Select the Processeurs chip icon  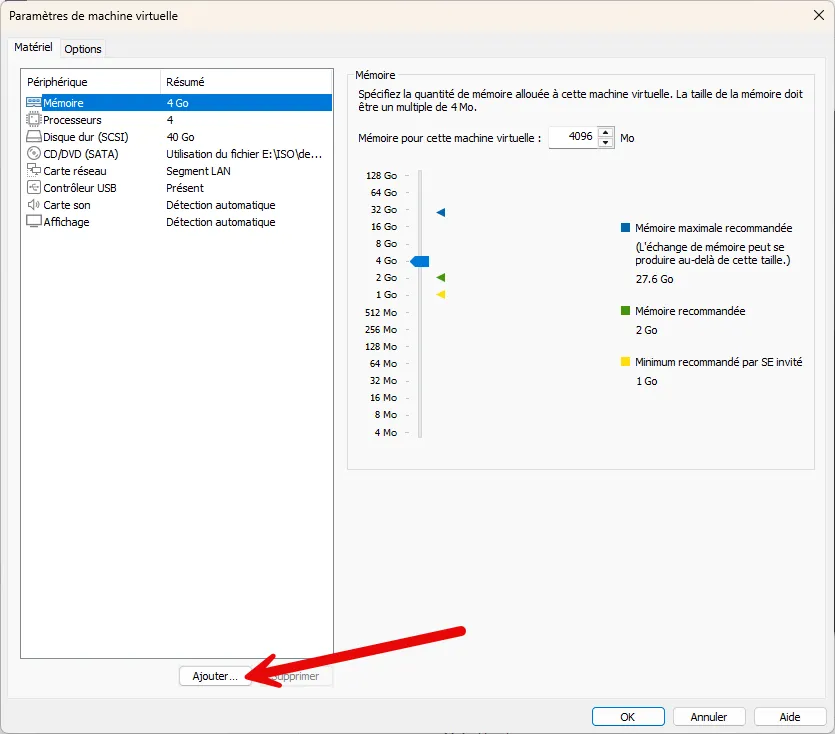tap(33, 120)
